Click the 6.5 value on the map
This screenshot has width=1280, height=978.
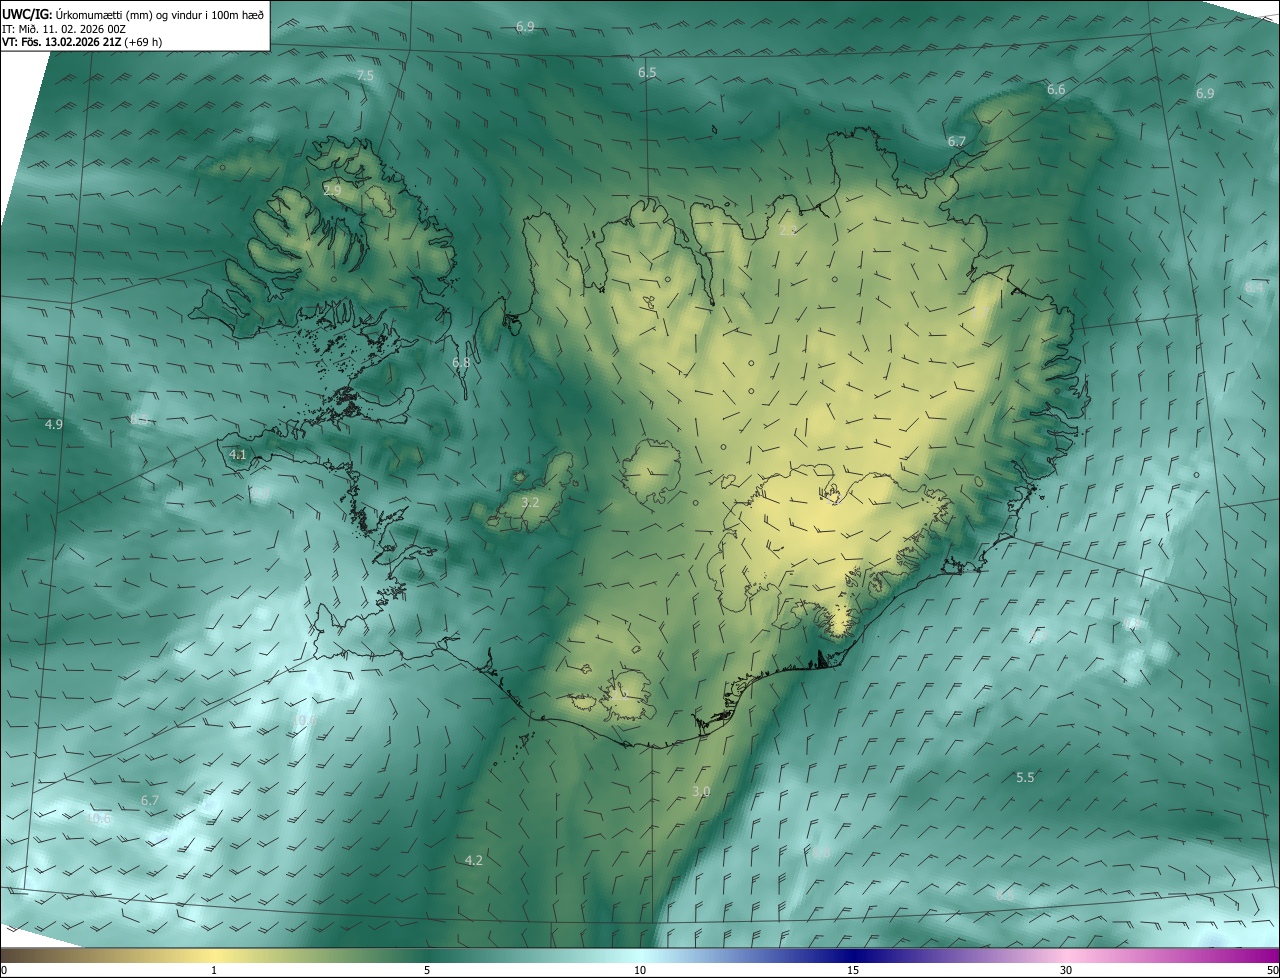click(x=647, y=73)
